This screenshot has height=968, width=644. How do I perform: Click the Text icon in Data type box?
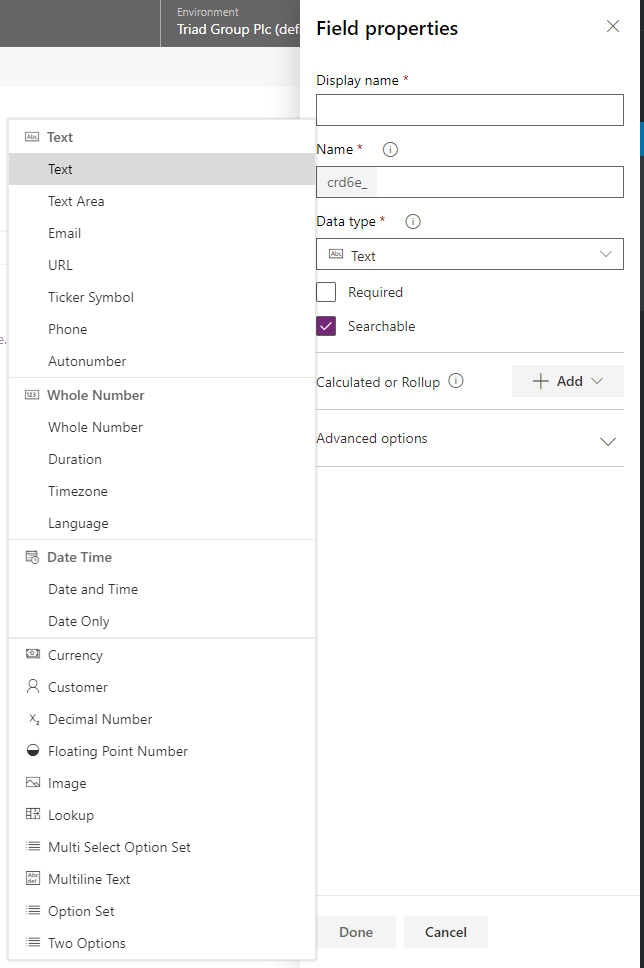336,254
